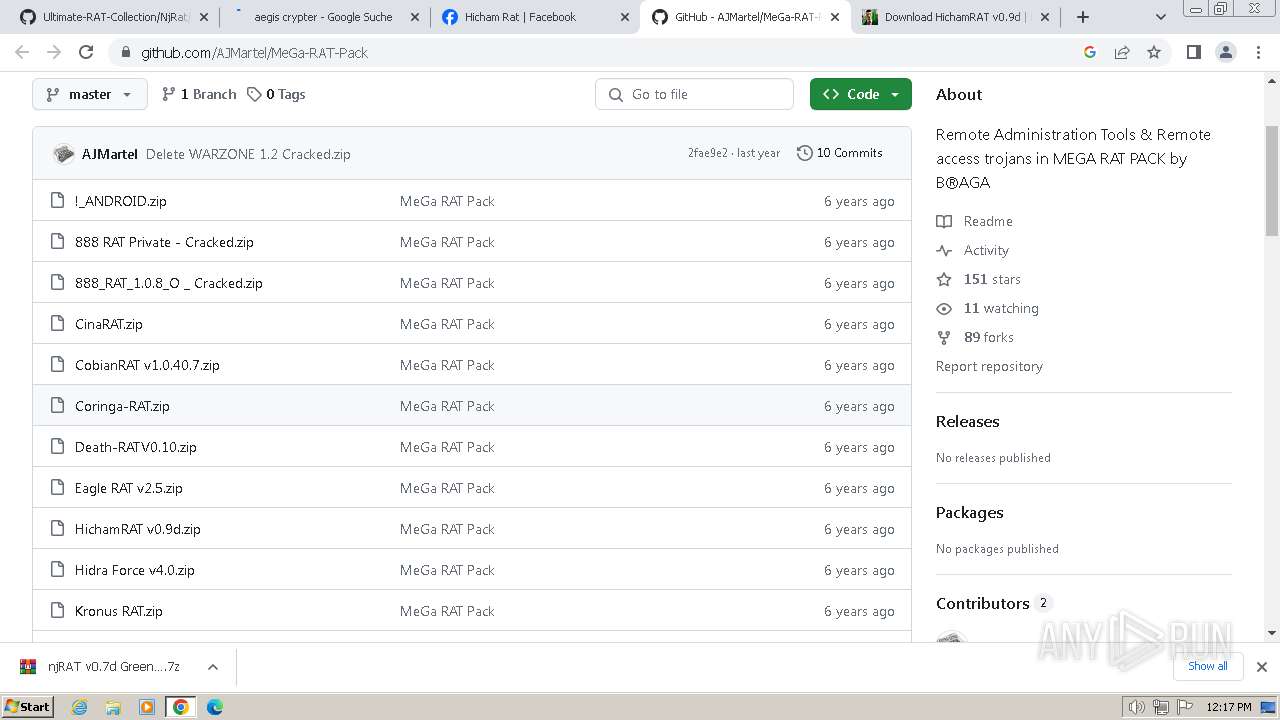Image resolution: width=1280 pixels, height=720 pixels.
Task: Click the eye icon next to 11 watching
Action: coord(944,308)
